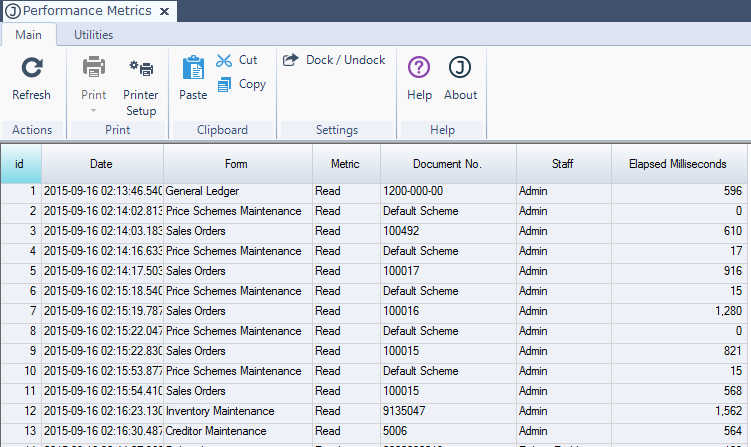
Task: Click the Cut scissors icon
Action: tap(224, 60)
